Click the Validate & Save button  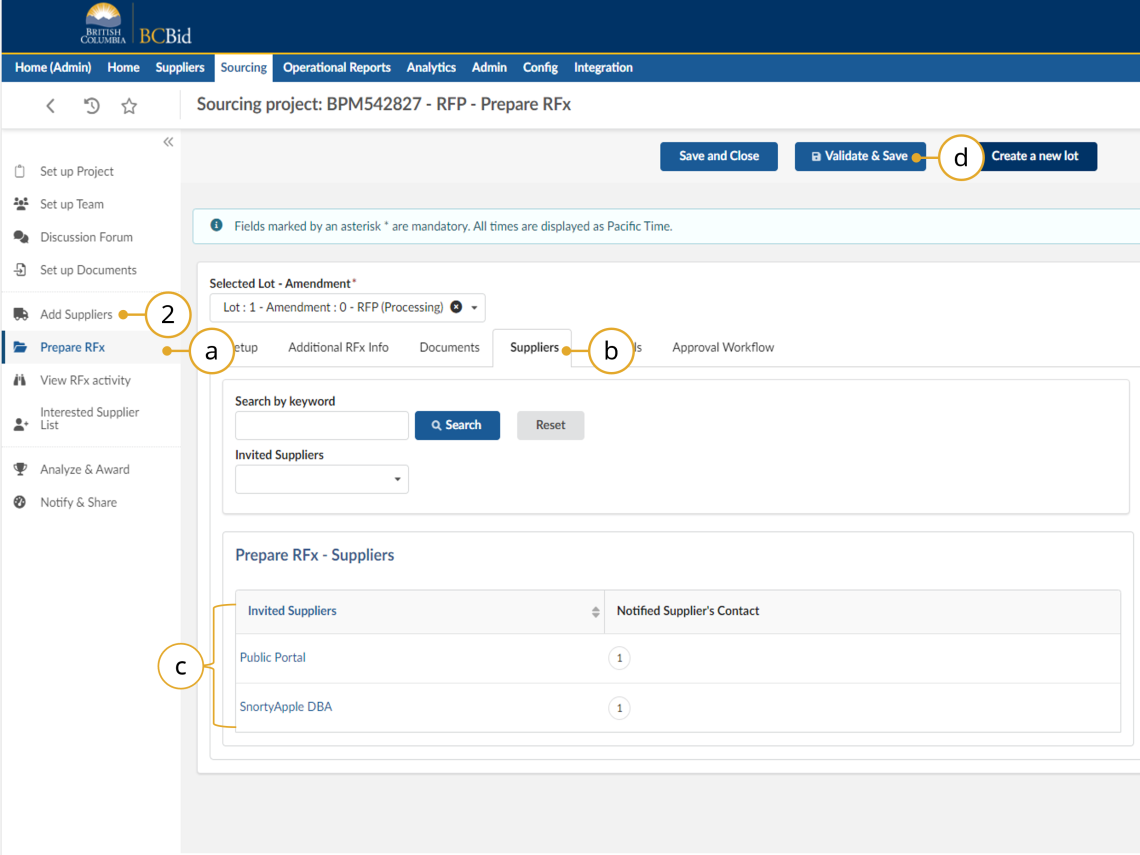[x=860, y=156]
